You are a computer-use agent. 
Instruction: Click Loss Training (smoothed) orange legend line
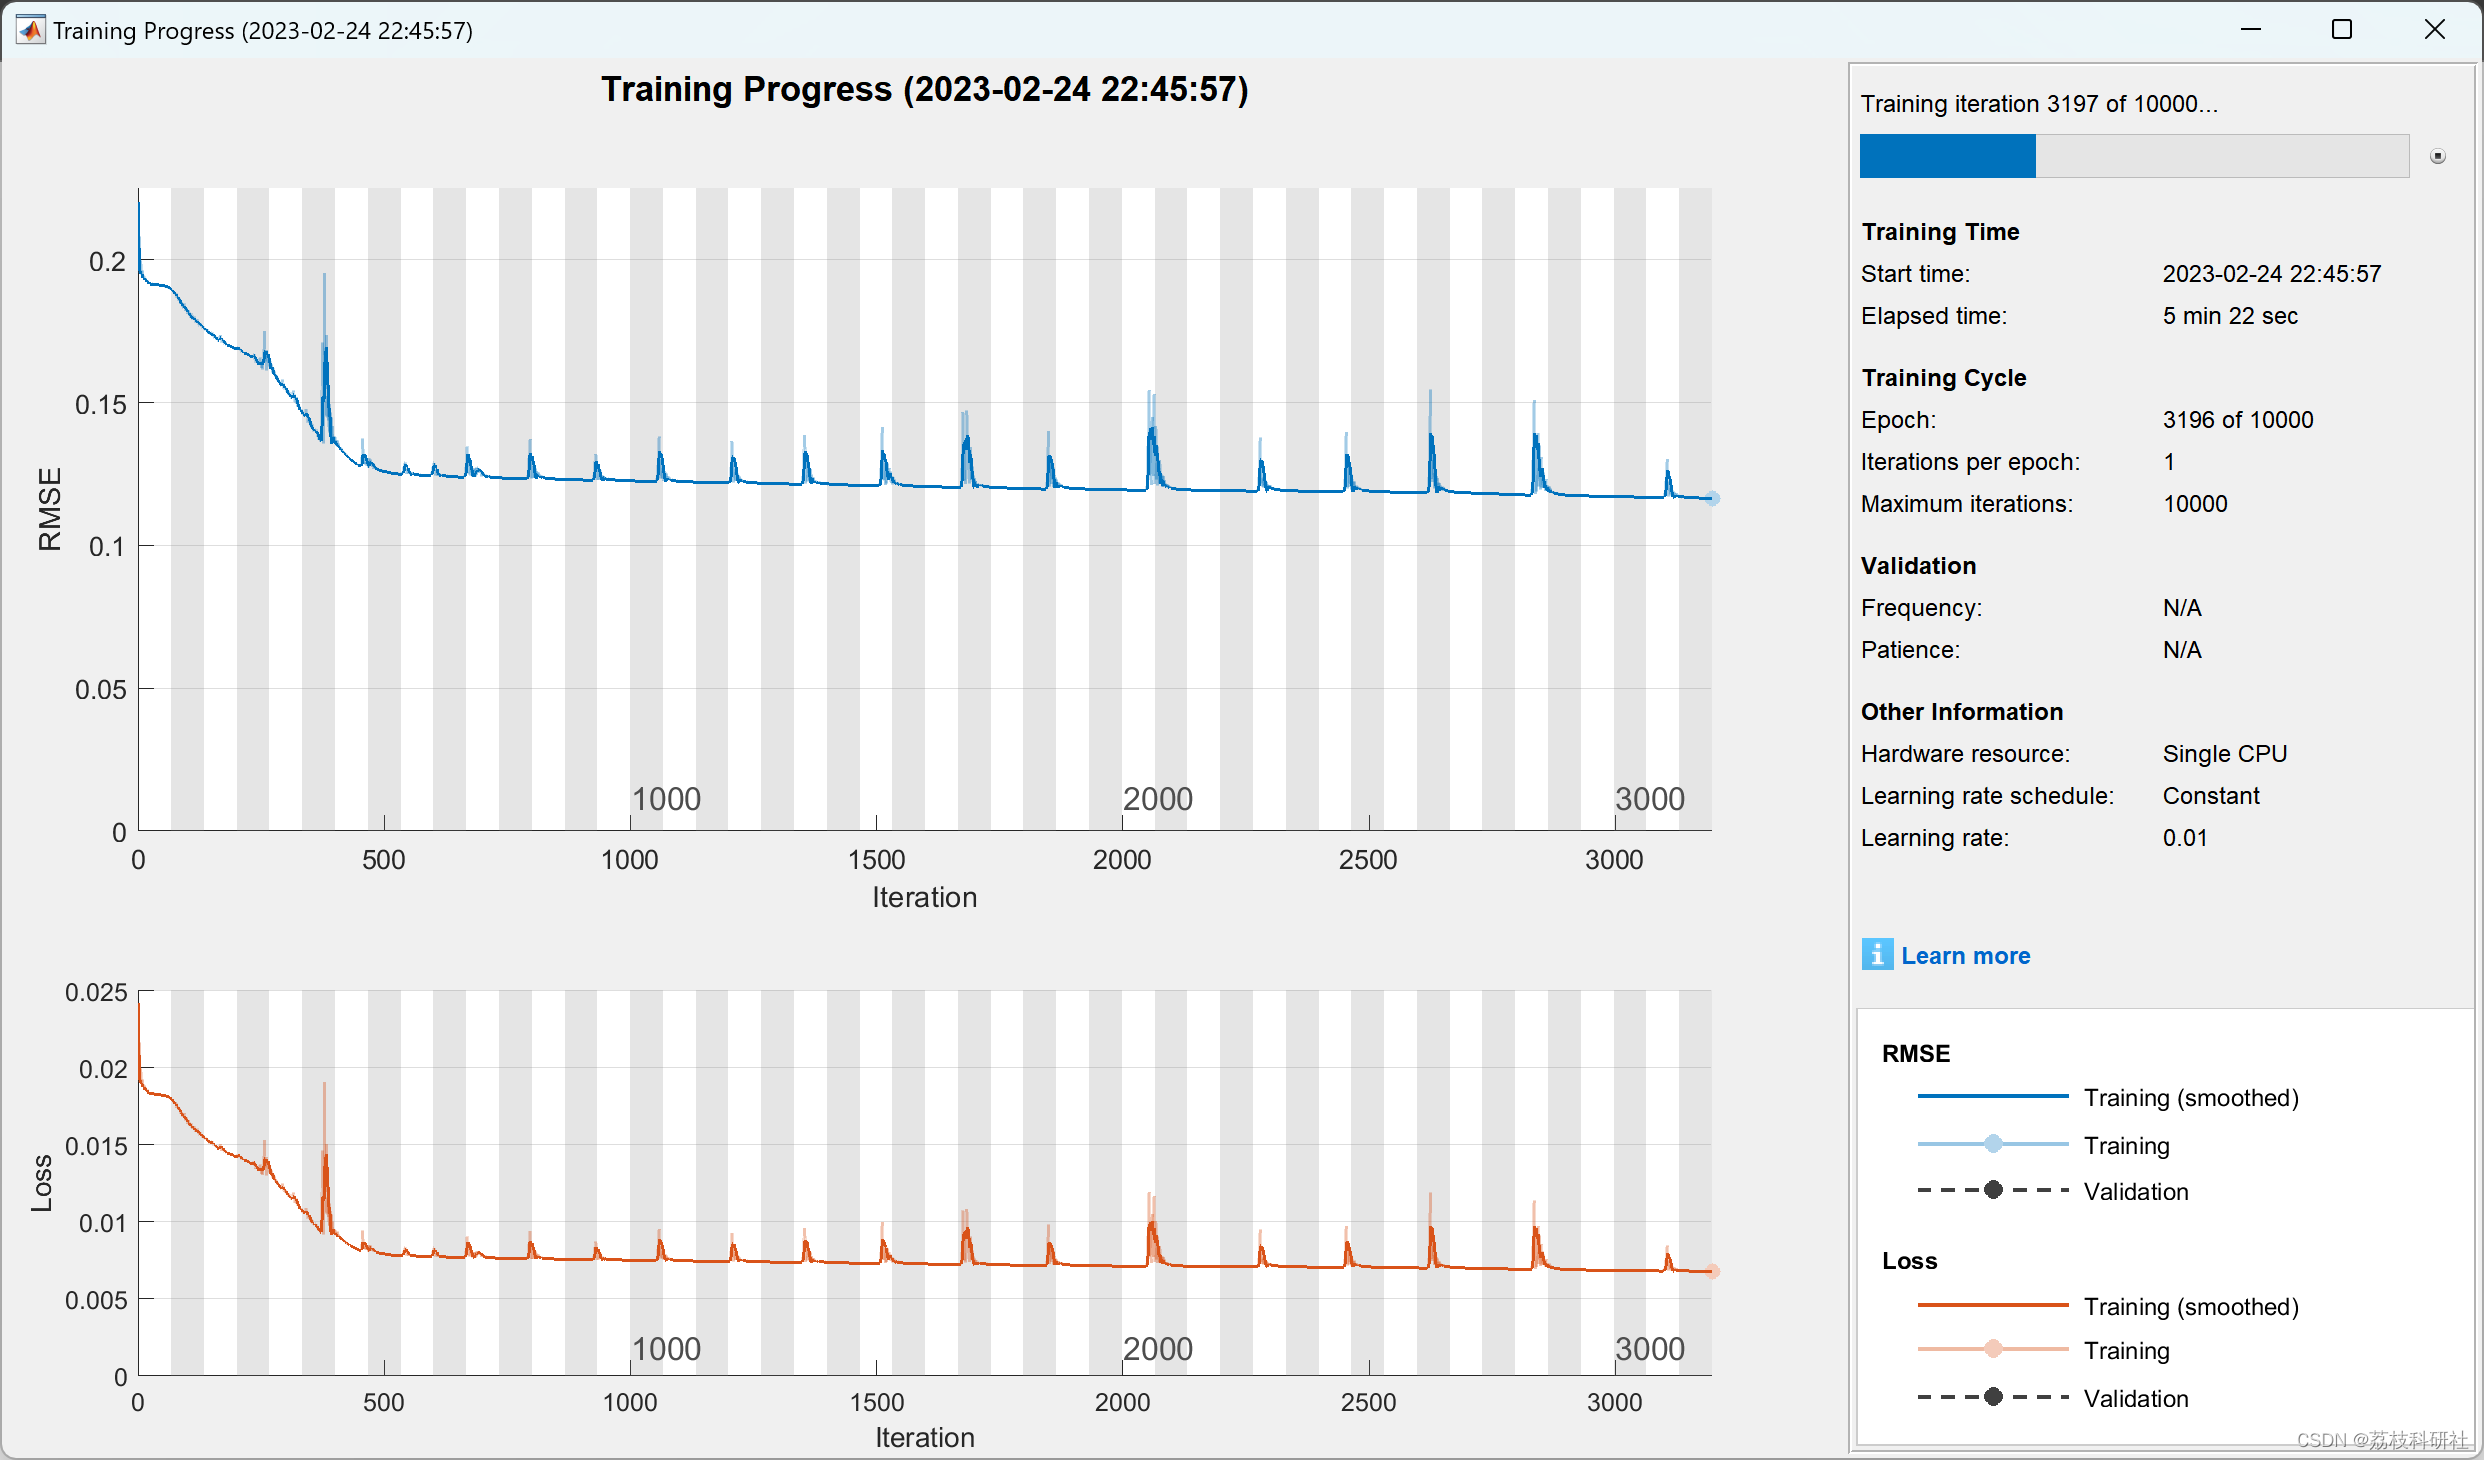pos(1992,1305)
